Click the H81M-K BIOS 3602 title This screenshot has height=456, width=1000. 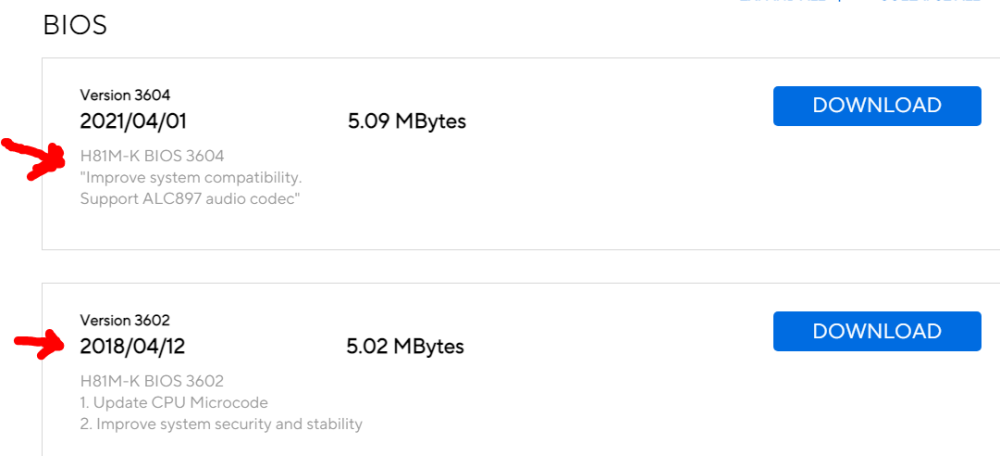tap(152, 381)
